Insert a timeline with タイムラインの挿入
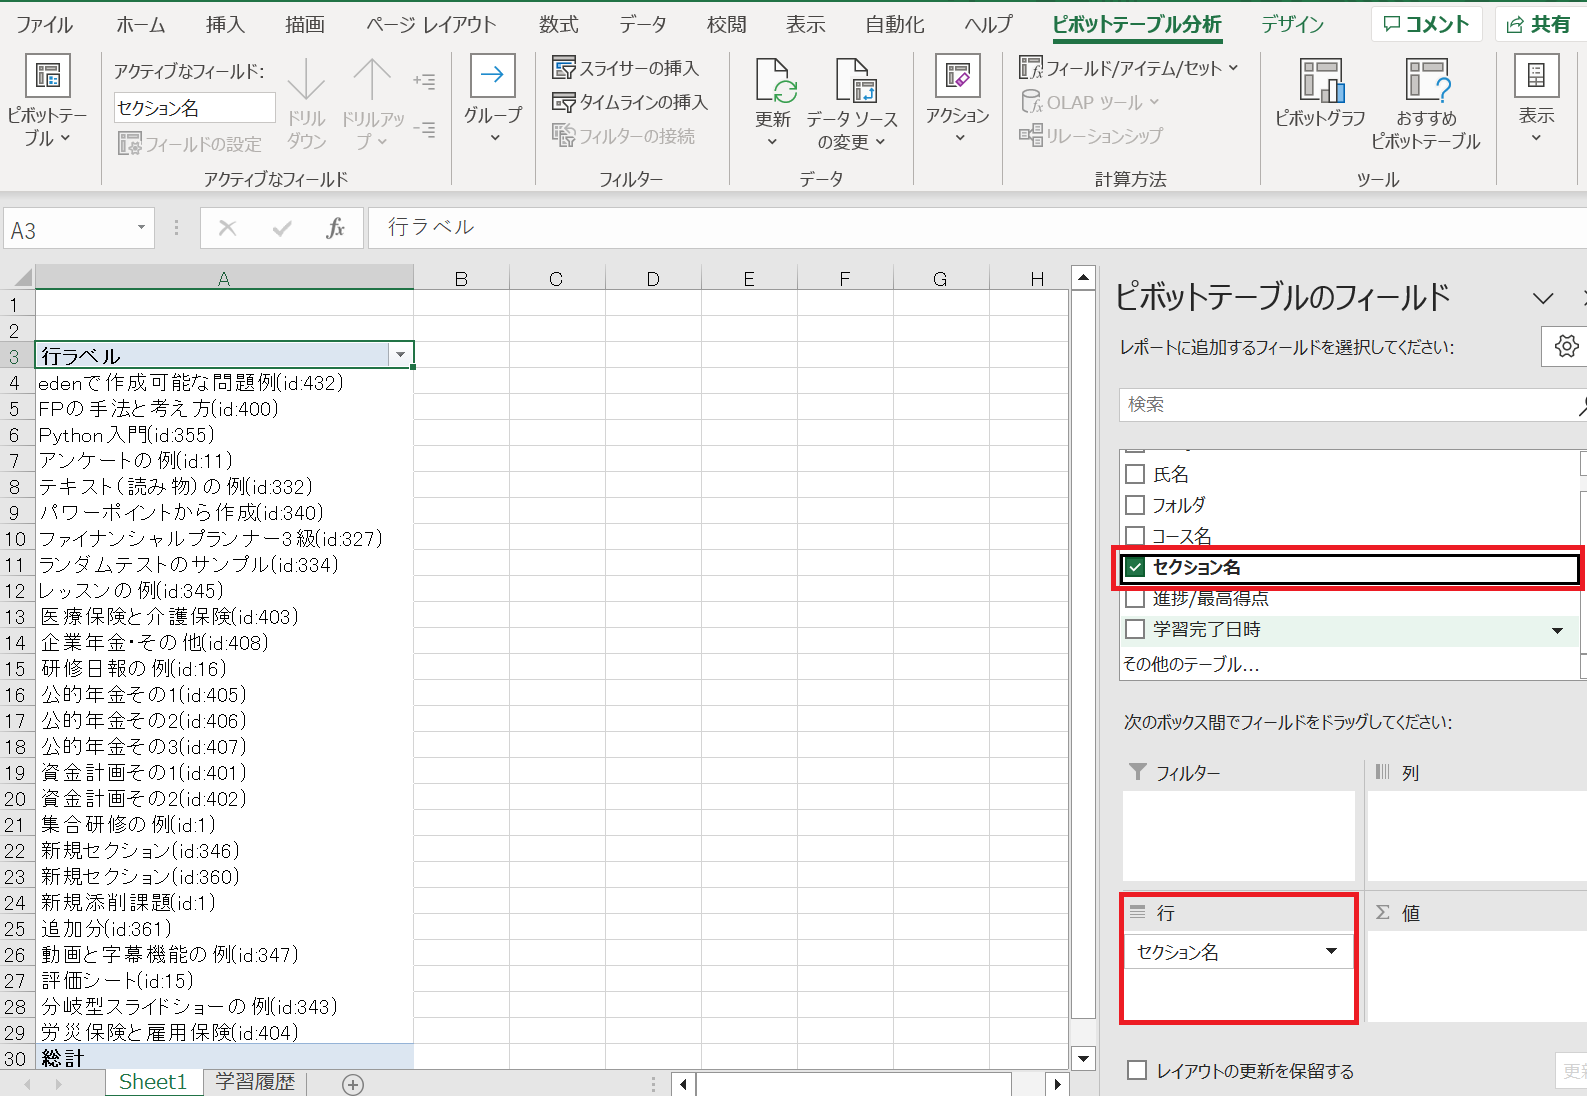The image size is (1587, 1096). tap(630, 102)
